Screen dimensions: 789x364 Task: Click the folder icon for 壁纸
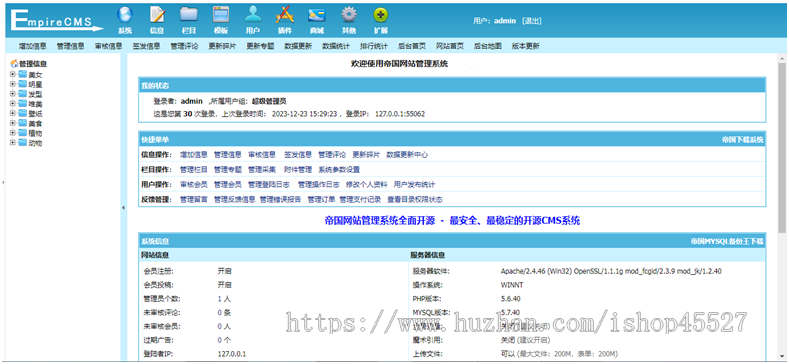pyautogui.click(x=23, y=113)
